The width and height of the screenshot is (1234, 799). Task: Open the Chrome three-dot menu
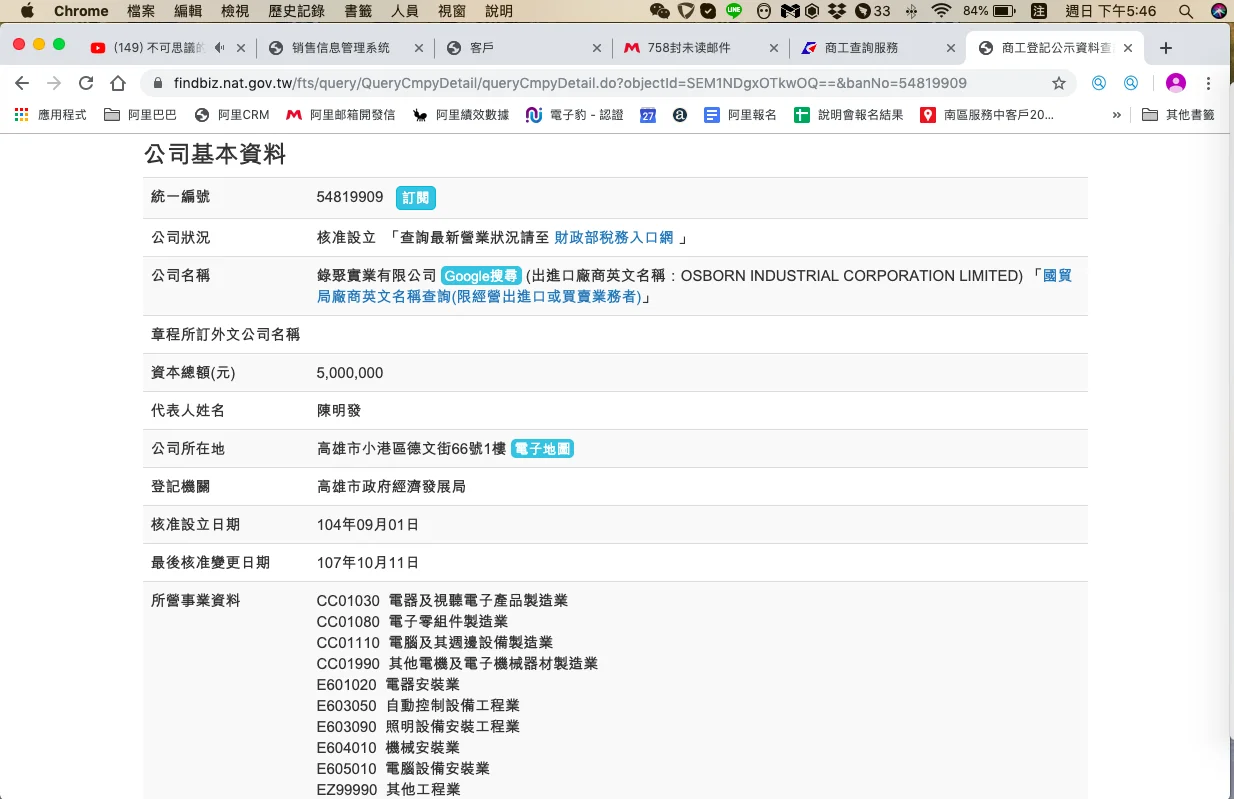[x=1209, y=83]
